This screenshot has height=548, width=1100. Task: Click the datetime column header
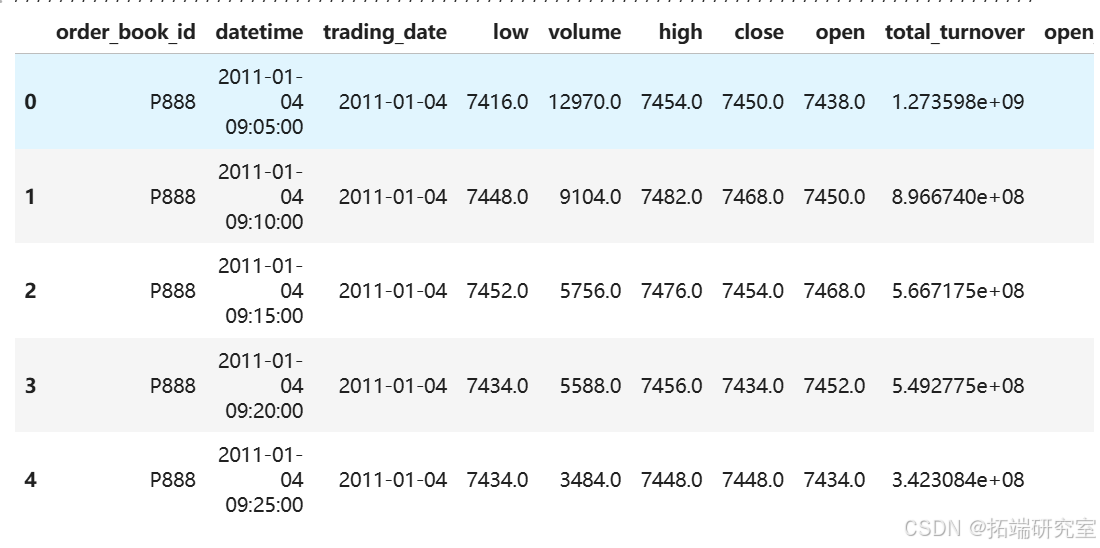point(259,32)
